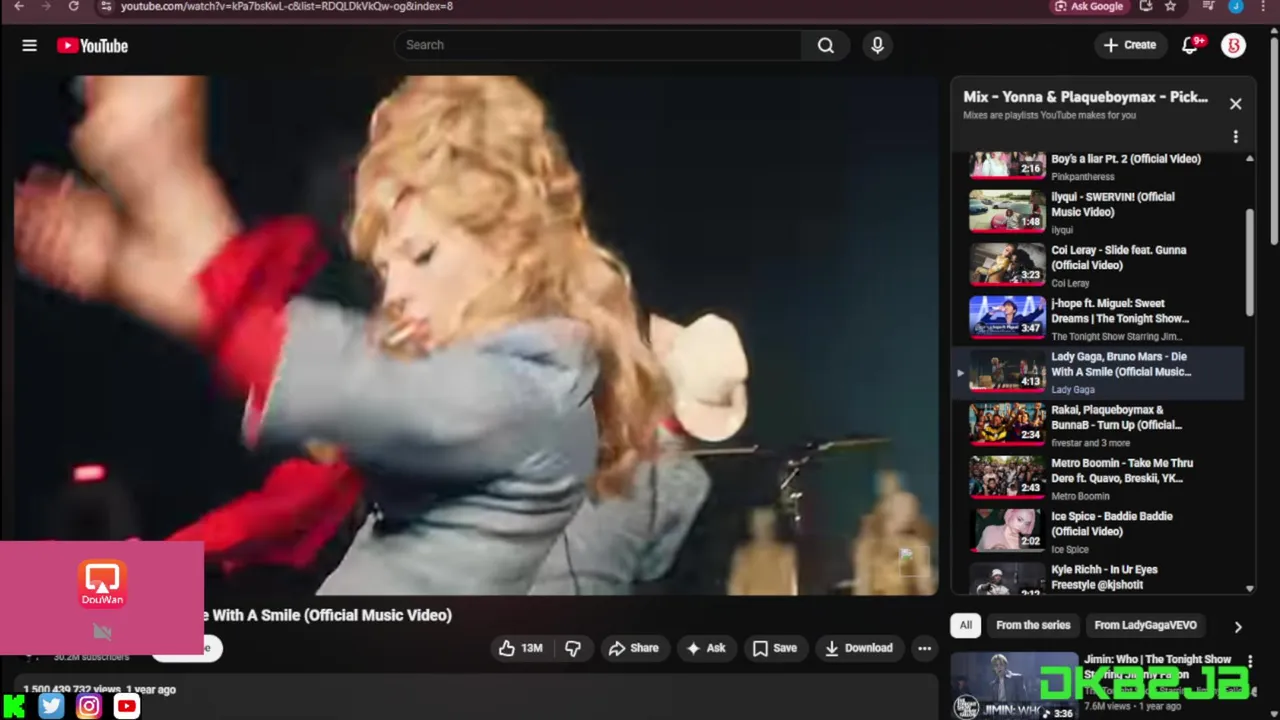1280x720 pixels.
Task: Open the site info icon in the address bar
Action: point(106,6)
